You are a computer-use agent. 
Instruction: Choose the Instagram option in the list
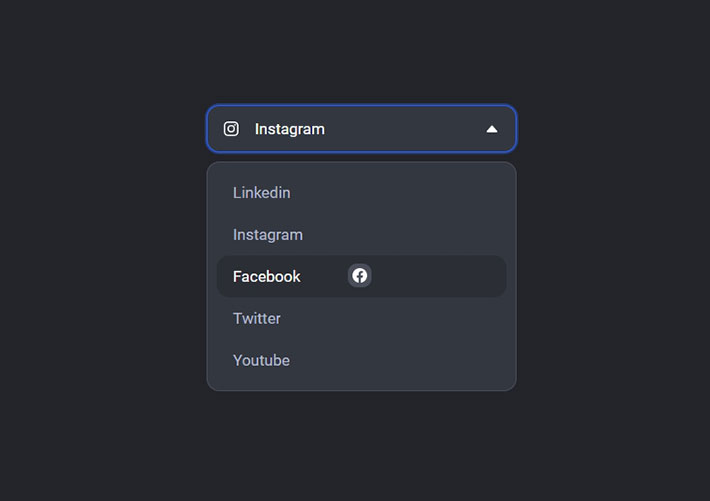pyautogui.click(x=268, y=234)
